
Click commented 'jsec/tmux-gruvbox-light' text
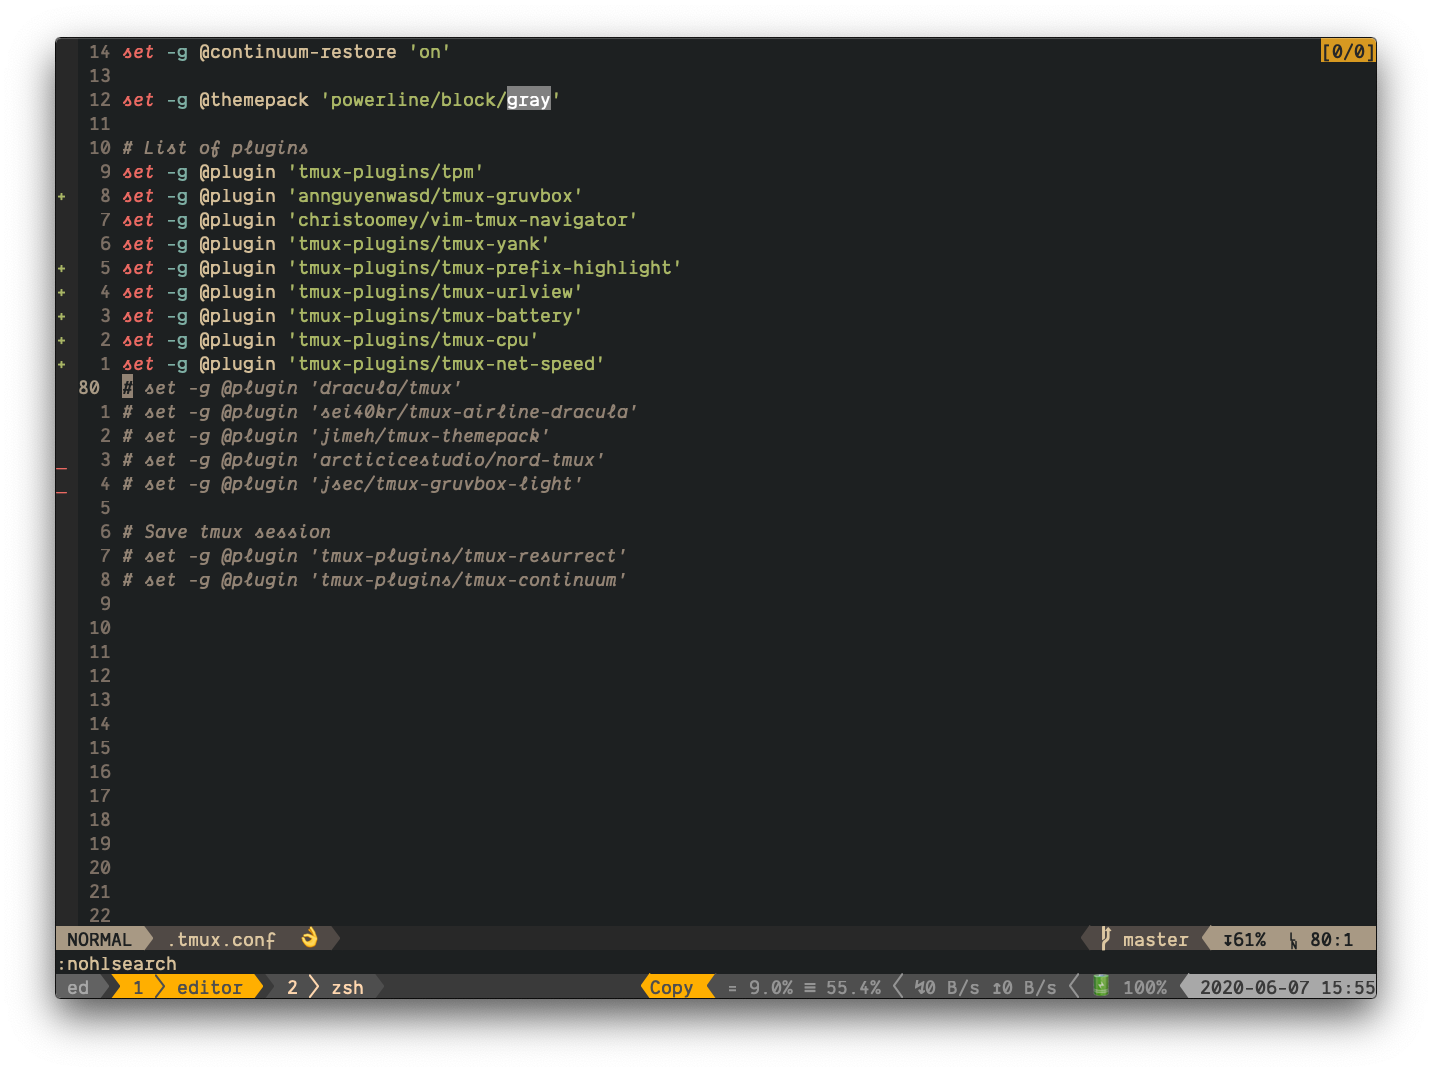point(446,483)
